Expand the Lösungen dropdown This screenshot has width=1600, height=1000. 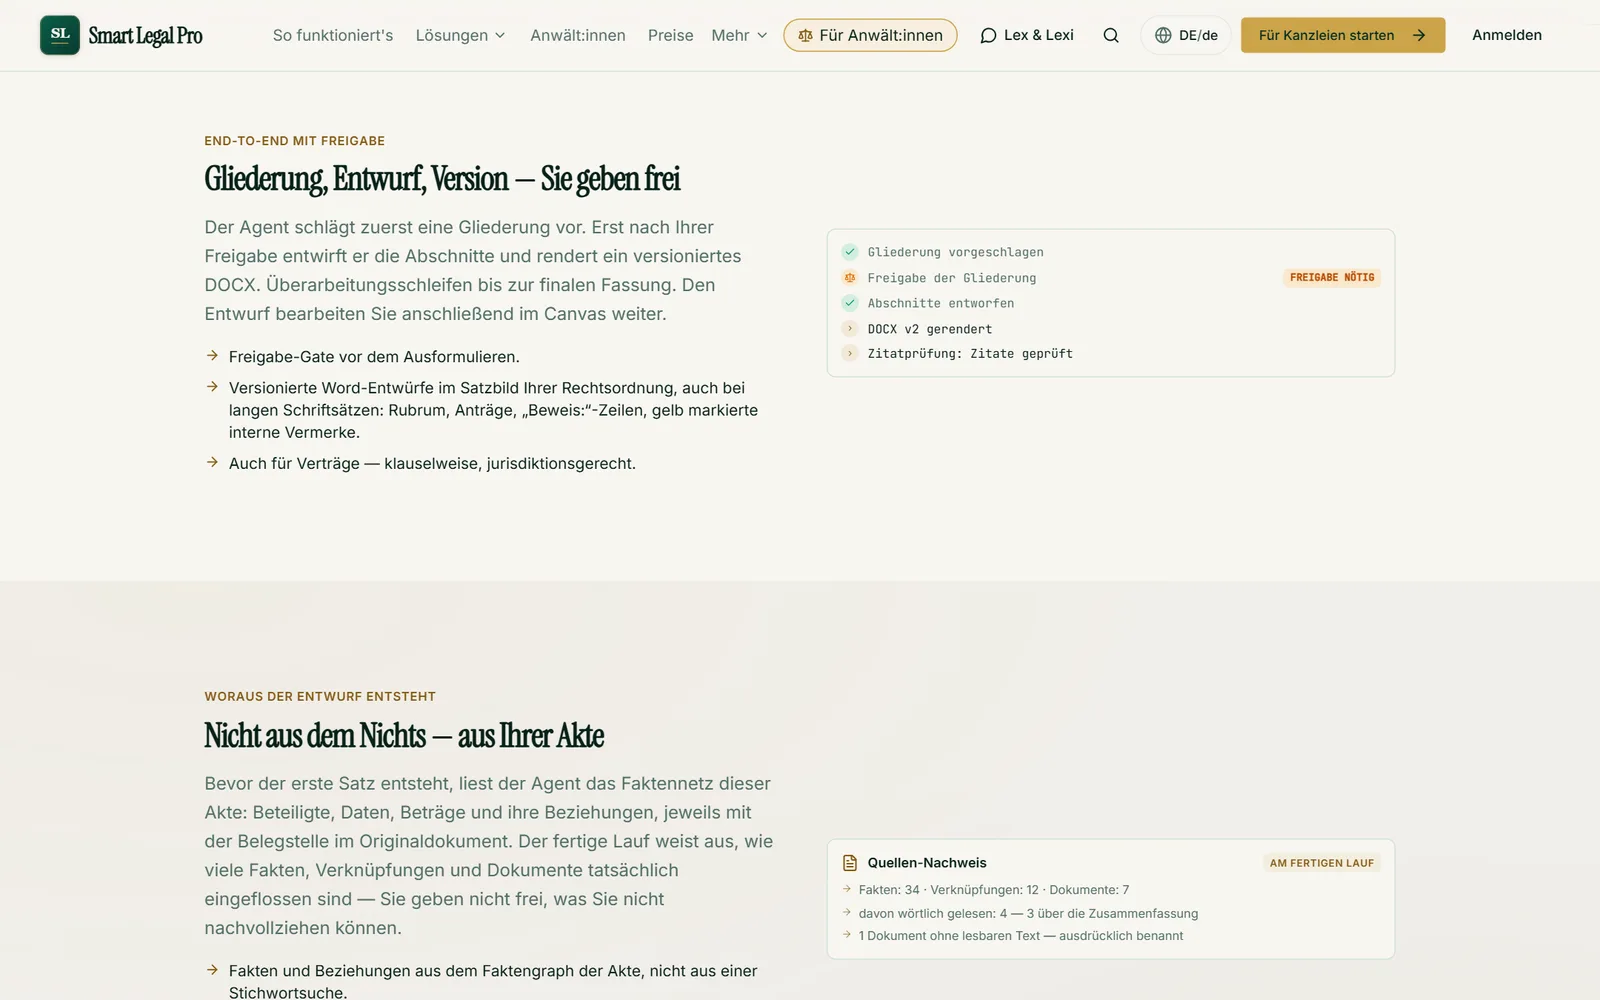pos(461,35)
